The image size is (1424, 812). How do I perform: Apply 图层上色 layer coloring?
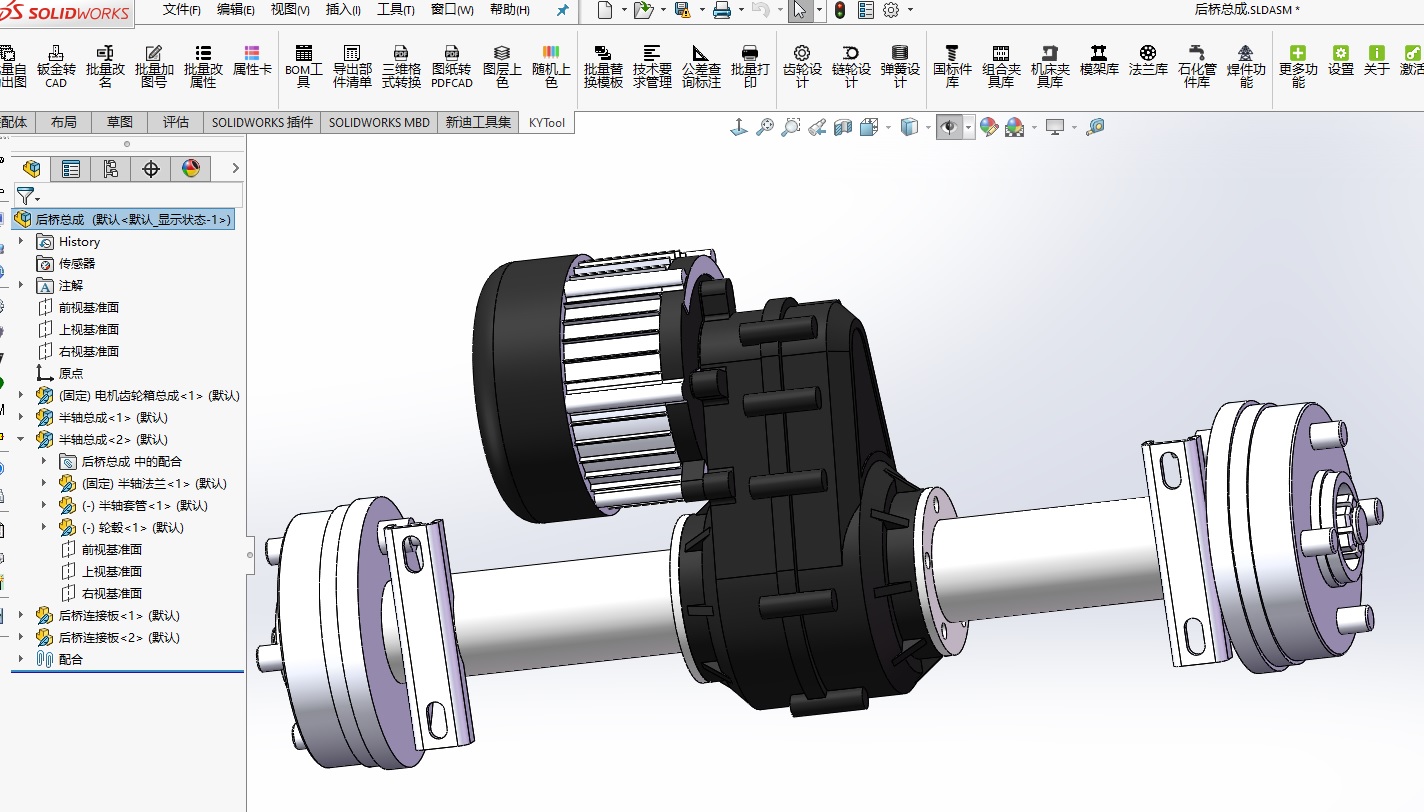[502, 66]
